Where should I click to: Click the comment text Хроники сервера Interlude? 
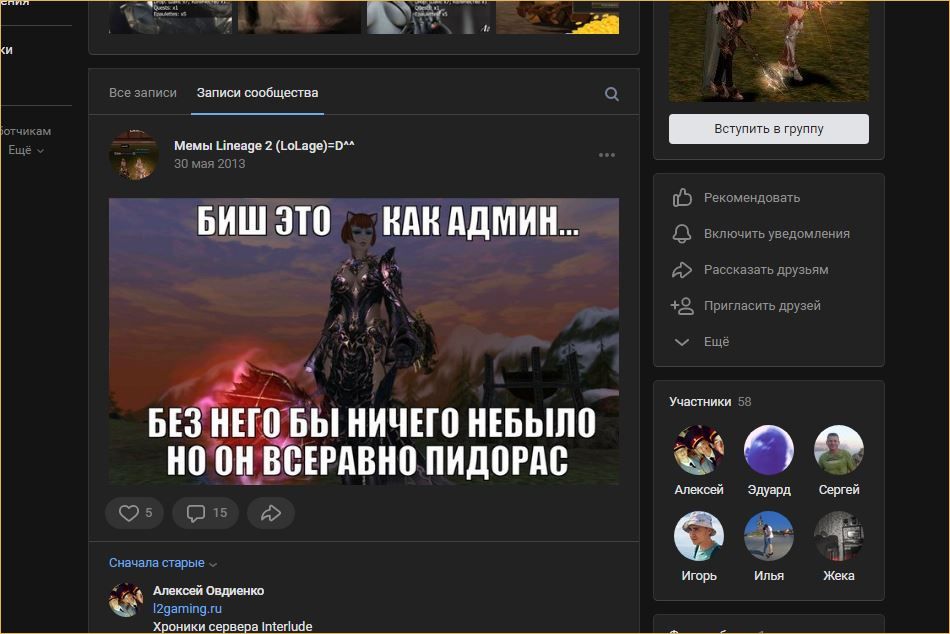[233, 626]
